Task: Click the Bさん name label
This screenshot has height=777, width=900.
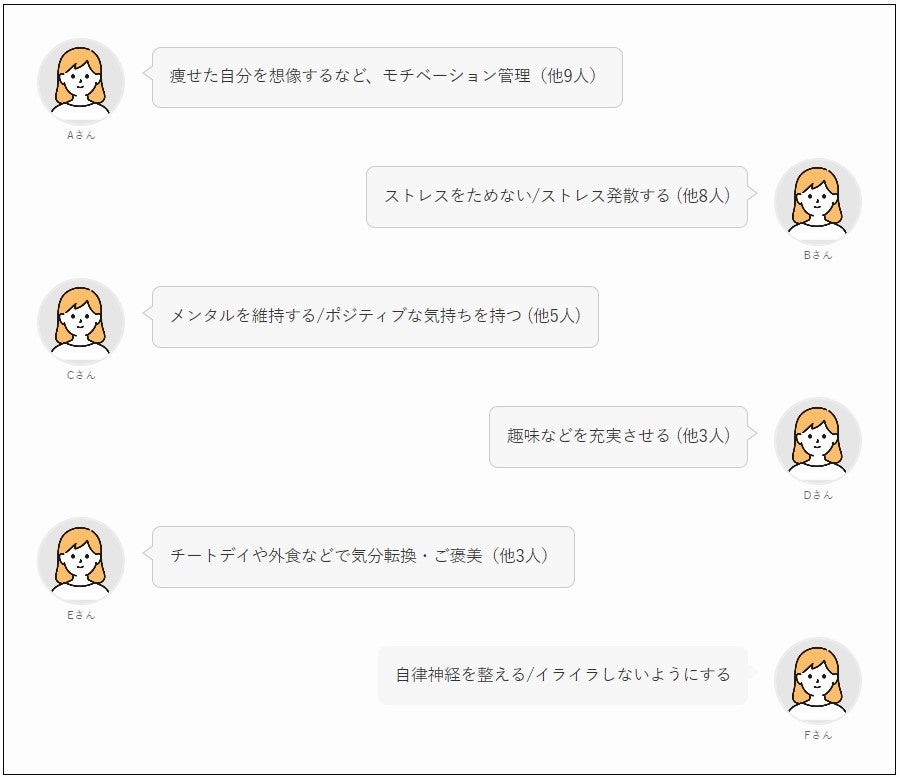Action: 818,255
